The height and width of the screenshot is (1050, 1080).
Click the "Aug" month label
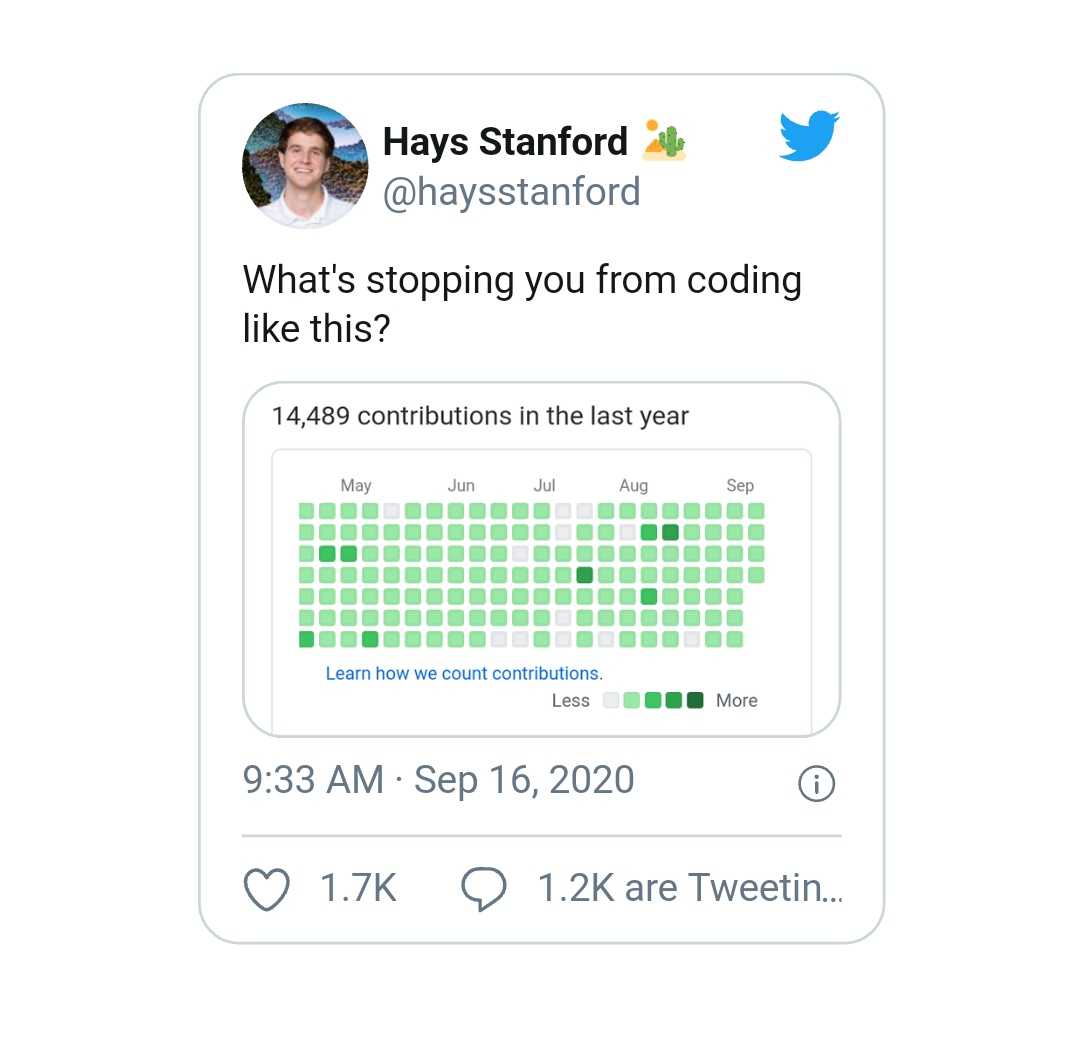(633, 485)
